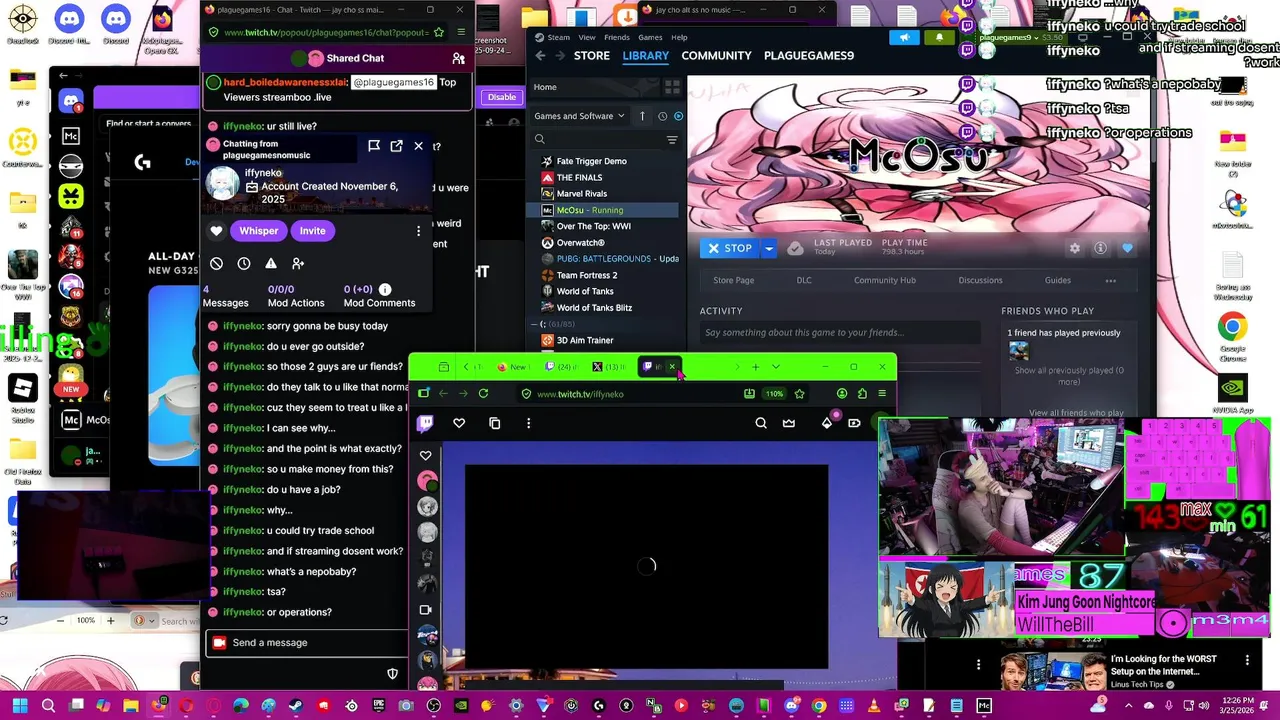
Task: Toggle the recent-activity clock sort icon in Steam
Action: [x=662, y=116]
